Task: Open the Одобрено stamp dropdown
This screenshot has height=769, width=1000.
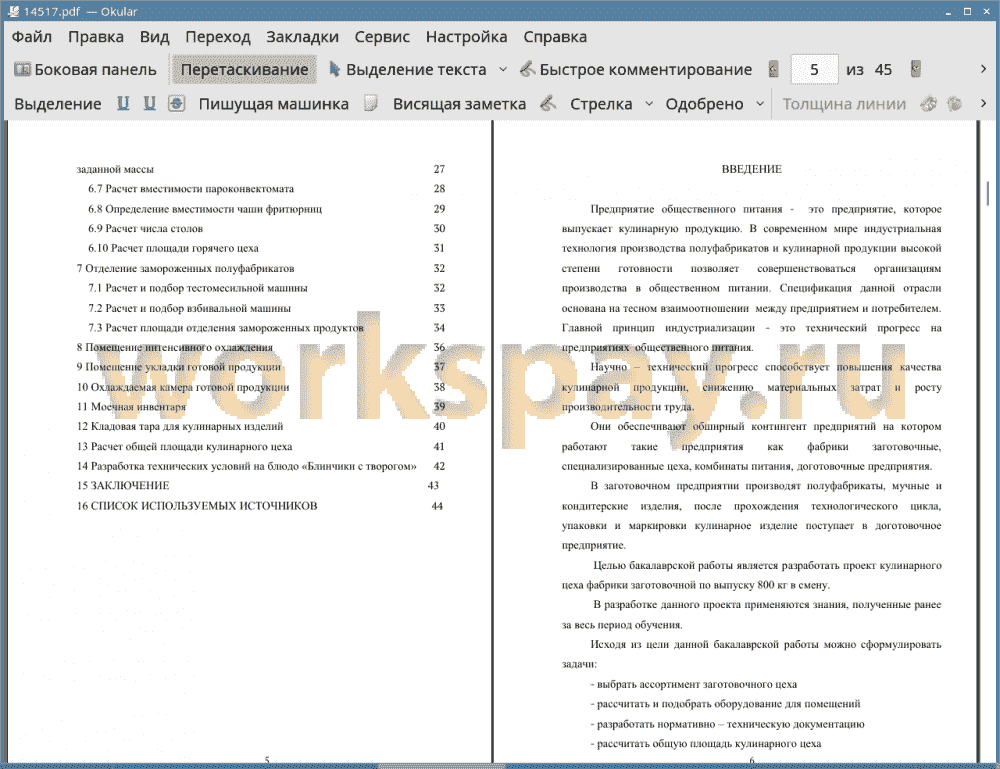Action: [x=760, y=104]
